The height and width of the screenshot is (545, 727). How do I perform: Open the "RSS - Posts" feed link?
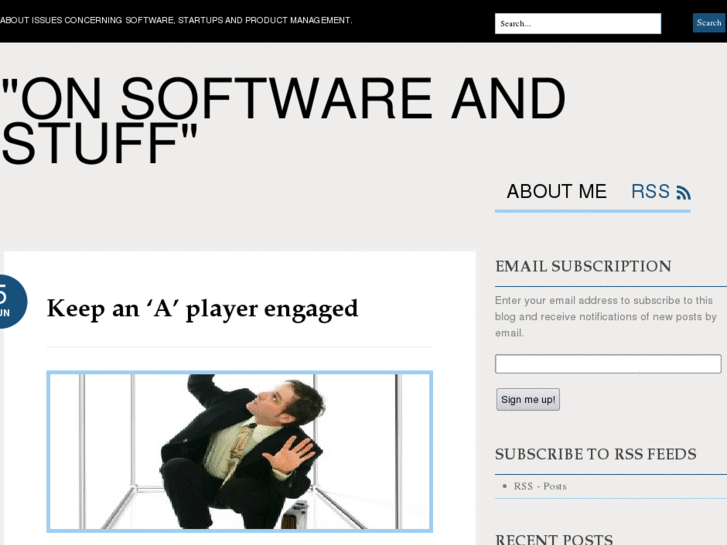(x=540, y=486)
